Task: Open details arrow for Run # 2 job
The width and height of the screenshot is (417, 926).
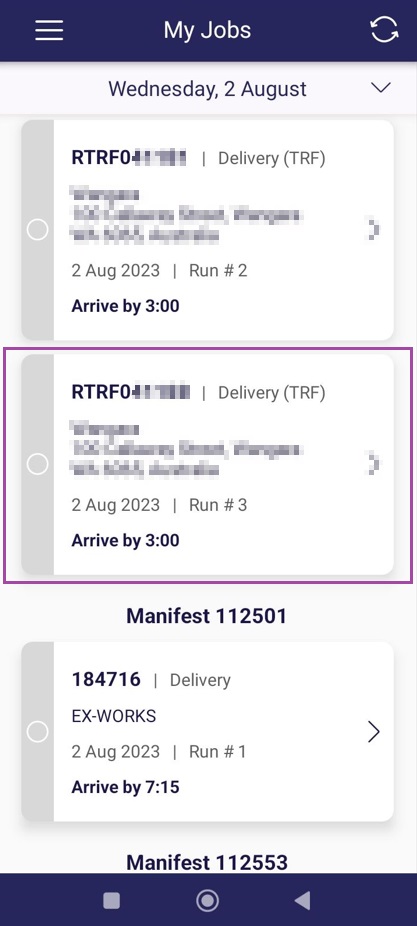Action: (x=373, y=230)
